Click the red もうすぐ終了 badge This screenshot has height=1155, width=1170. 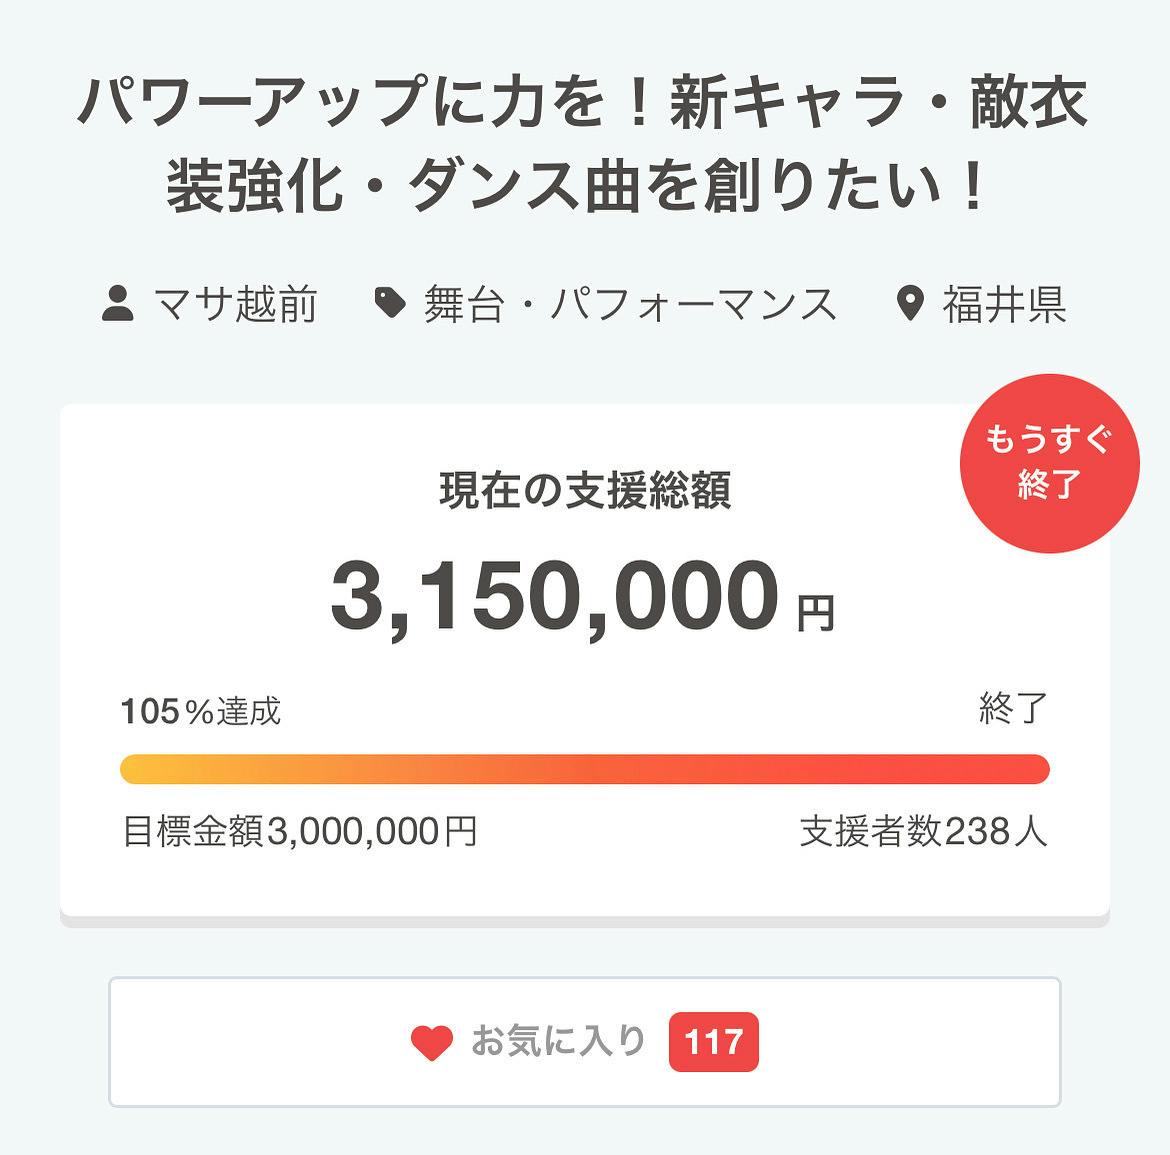click(x=1049, y=463)
